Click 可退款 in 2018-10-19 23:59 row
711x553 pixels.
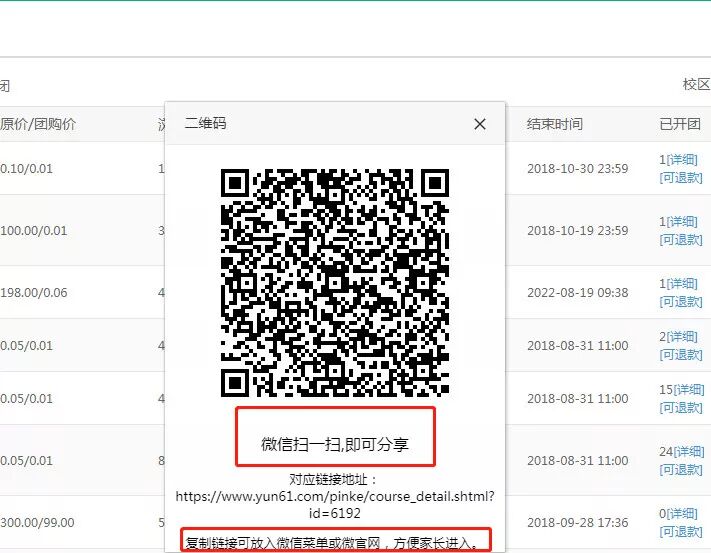click(681, 240)
